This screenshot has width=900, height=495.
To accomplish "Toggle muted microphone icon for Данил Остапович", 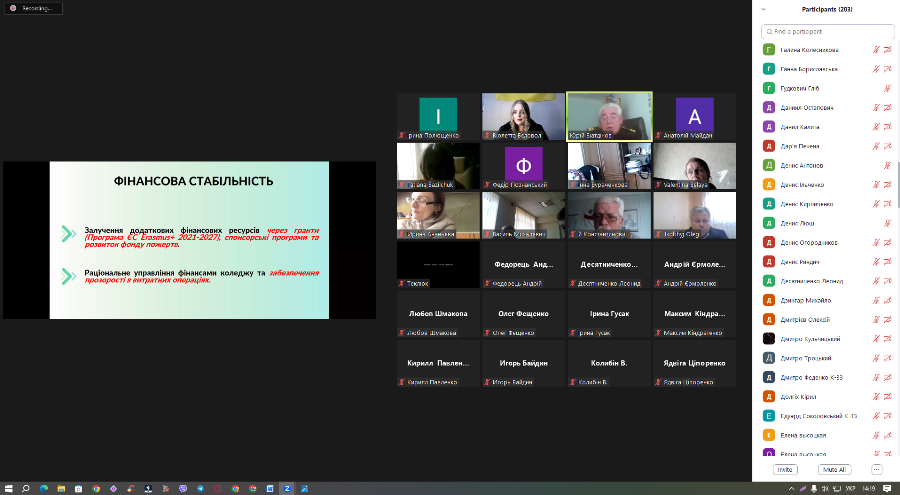I will click(x=875, y=107).
